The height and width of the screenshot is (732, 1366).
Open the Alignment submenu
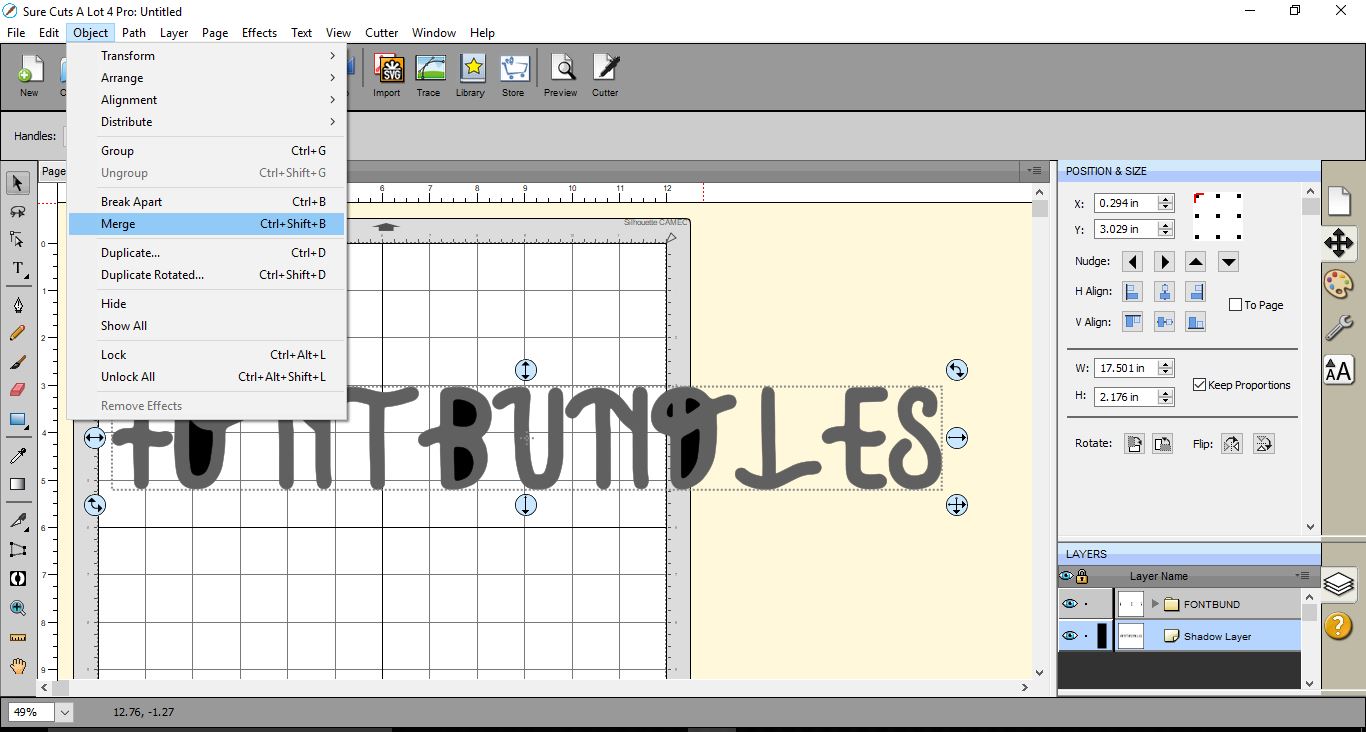[x=206, y=100]
